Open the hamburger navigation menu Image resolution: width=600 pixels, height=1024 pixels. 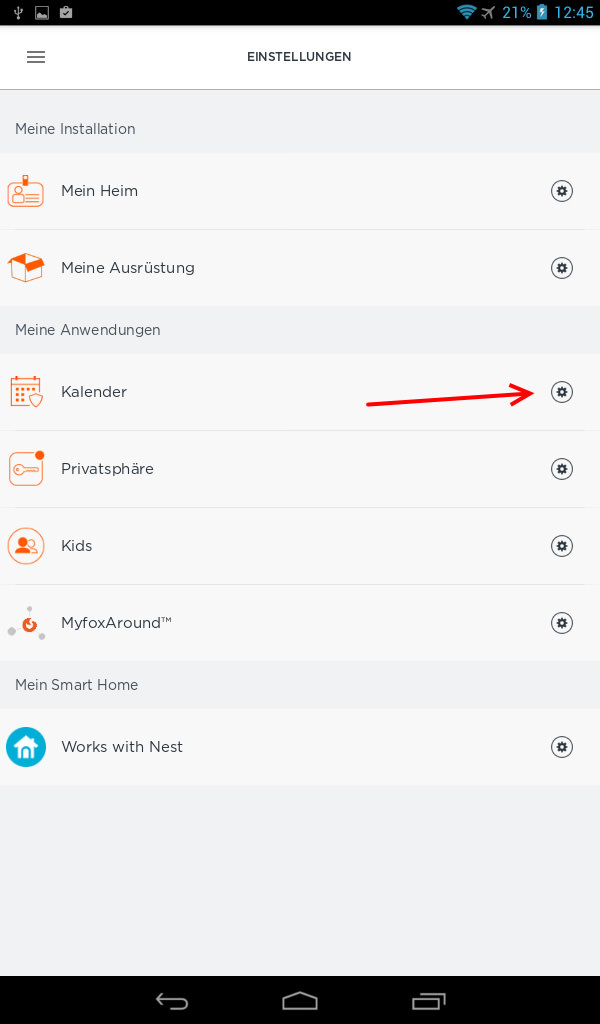(x=36, y=57)
